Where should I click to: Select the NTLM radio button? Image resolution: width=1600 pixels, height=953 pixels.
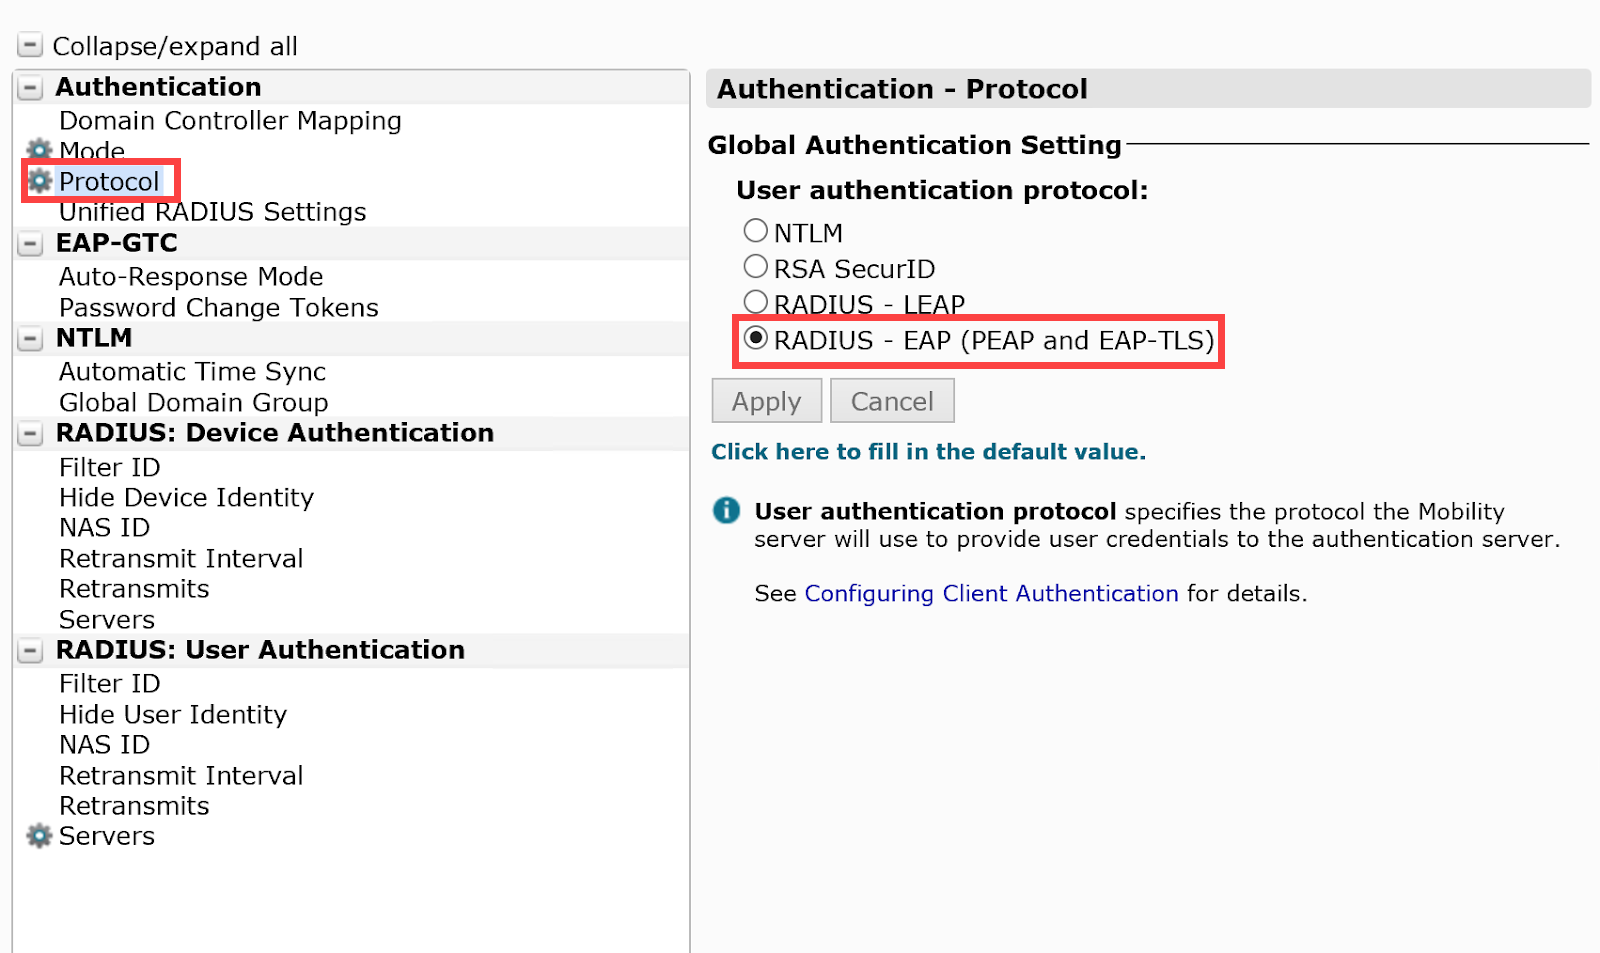coord(756,231)
